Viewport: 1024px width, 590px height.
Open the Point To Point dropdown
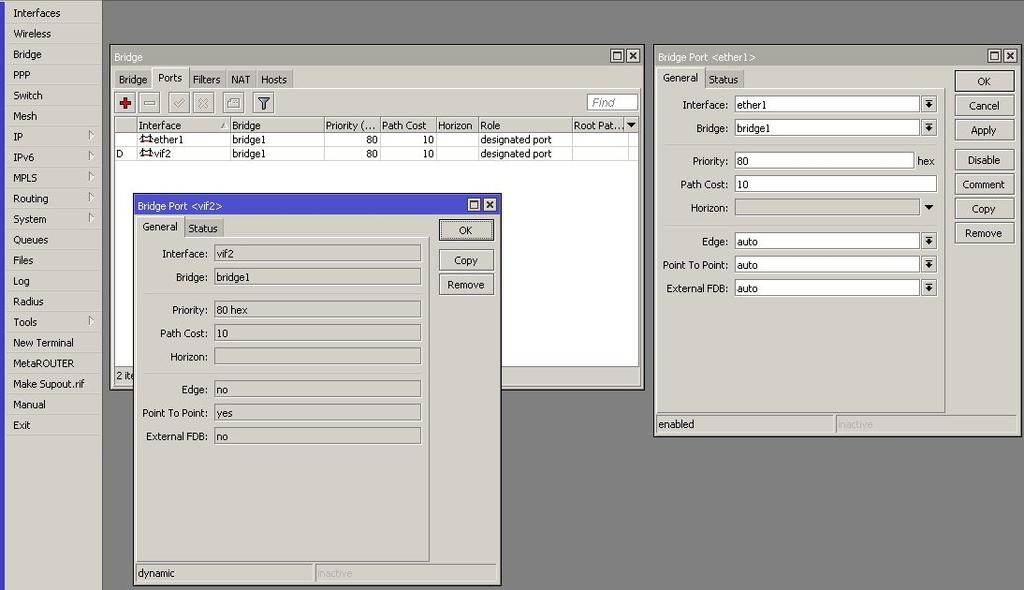coord(929,265)
